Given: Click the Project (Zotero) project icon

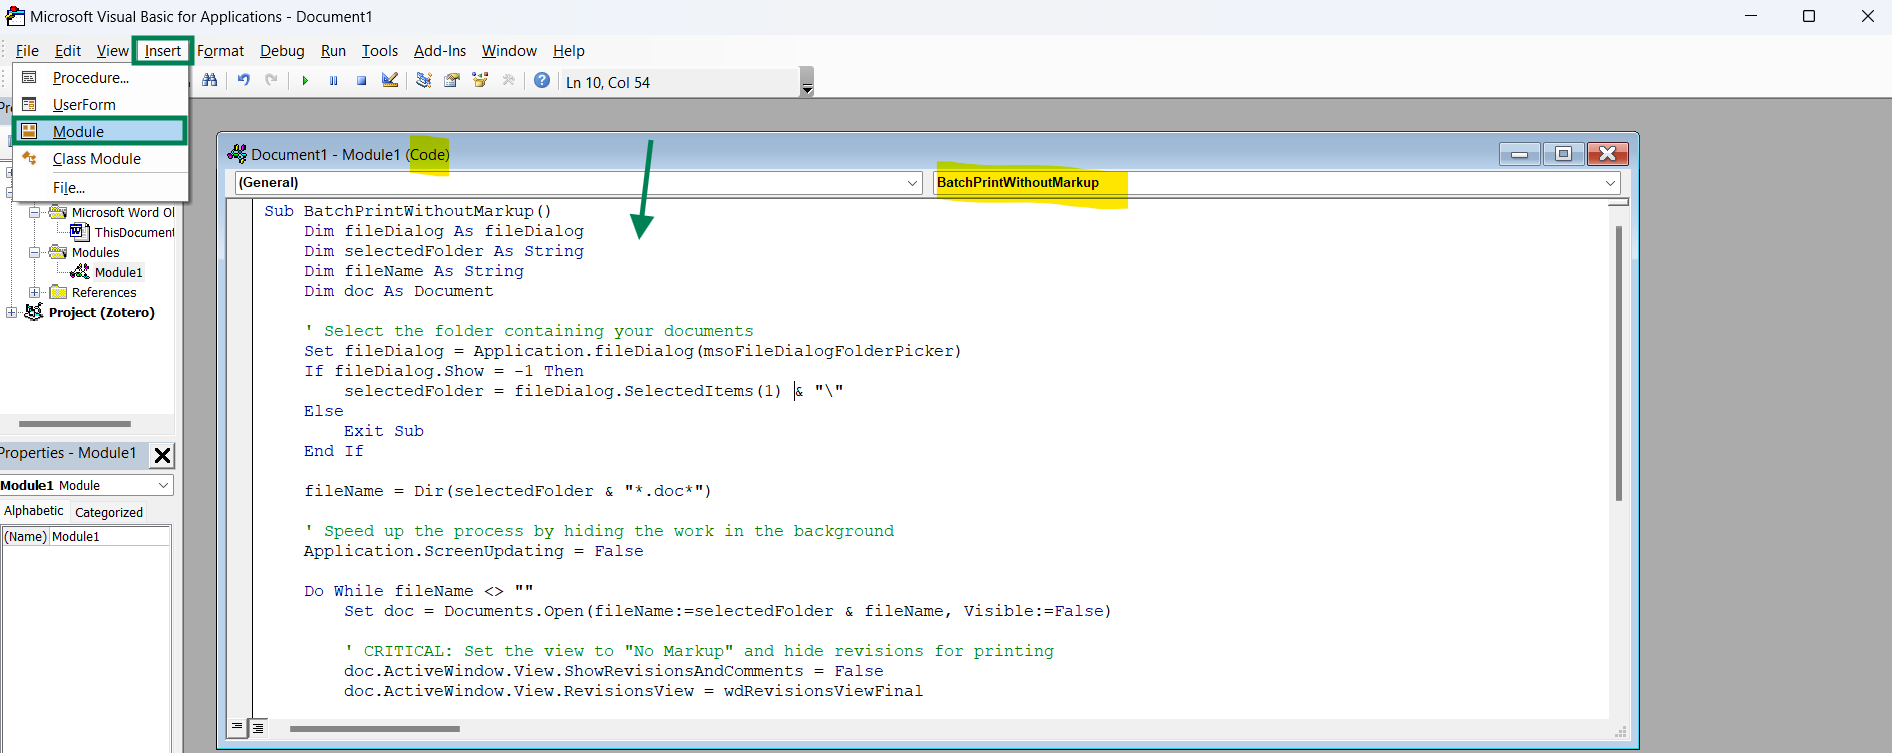Looking at the screenshot, I should click(34, 312).
